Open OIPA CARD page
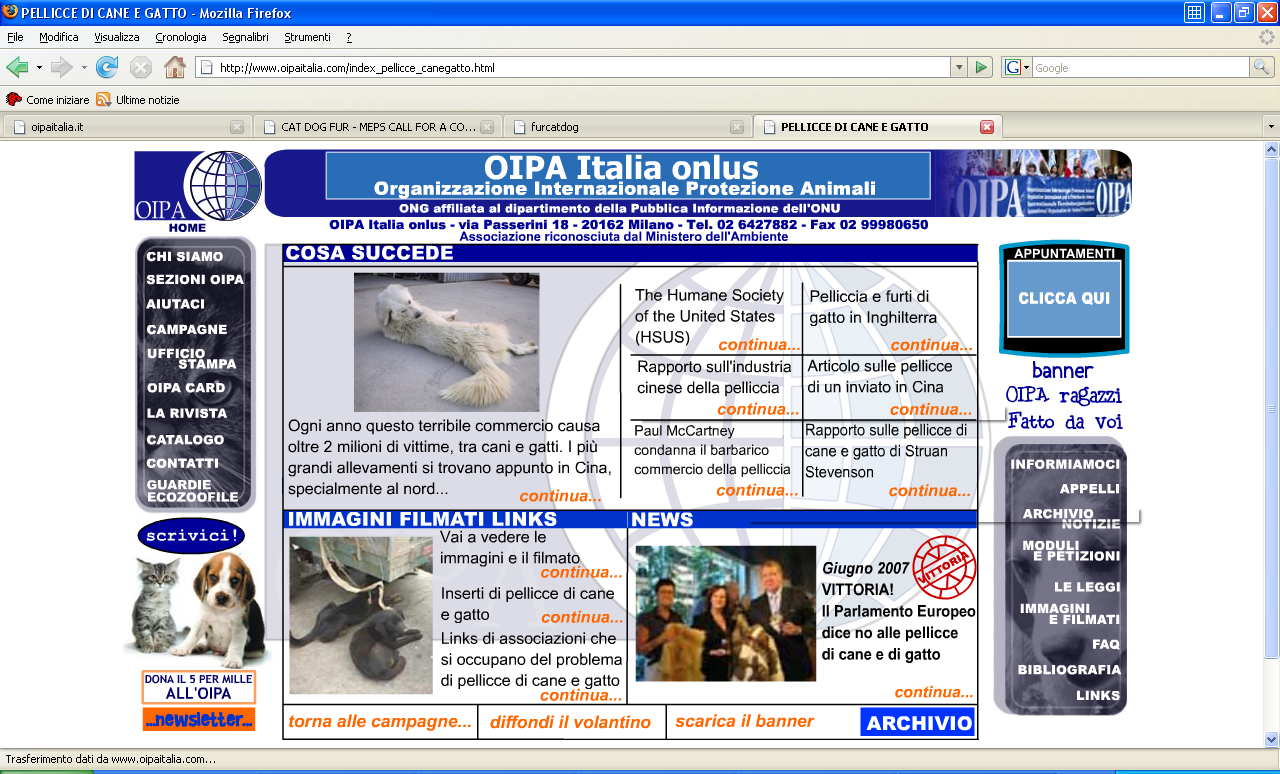Screen dimensions: 1280x774 (x=186, y=388)
